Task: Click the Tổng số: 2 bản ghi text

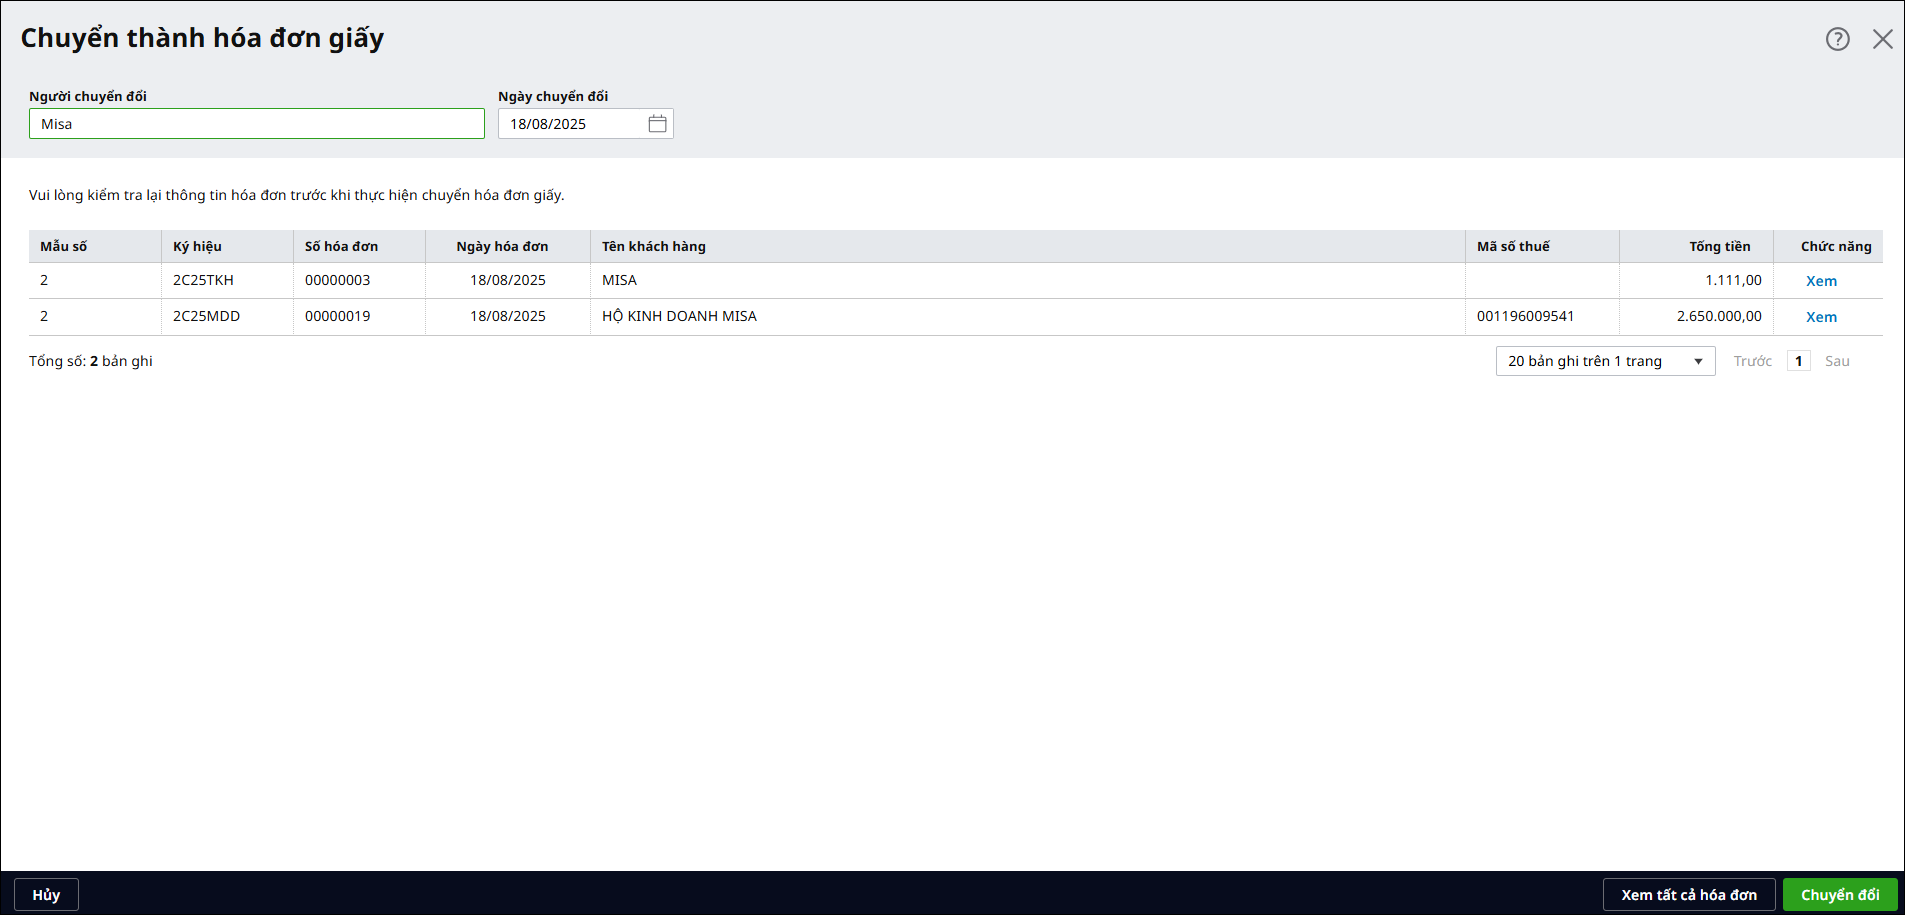Action: pos(91,361)
